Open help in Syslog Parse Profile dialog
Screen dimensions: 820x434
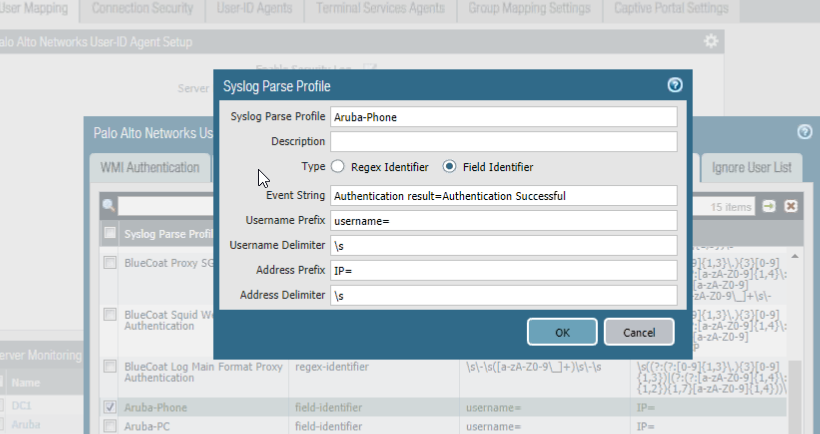[675, 85]
